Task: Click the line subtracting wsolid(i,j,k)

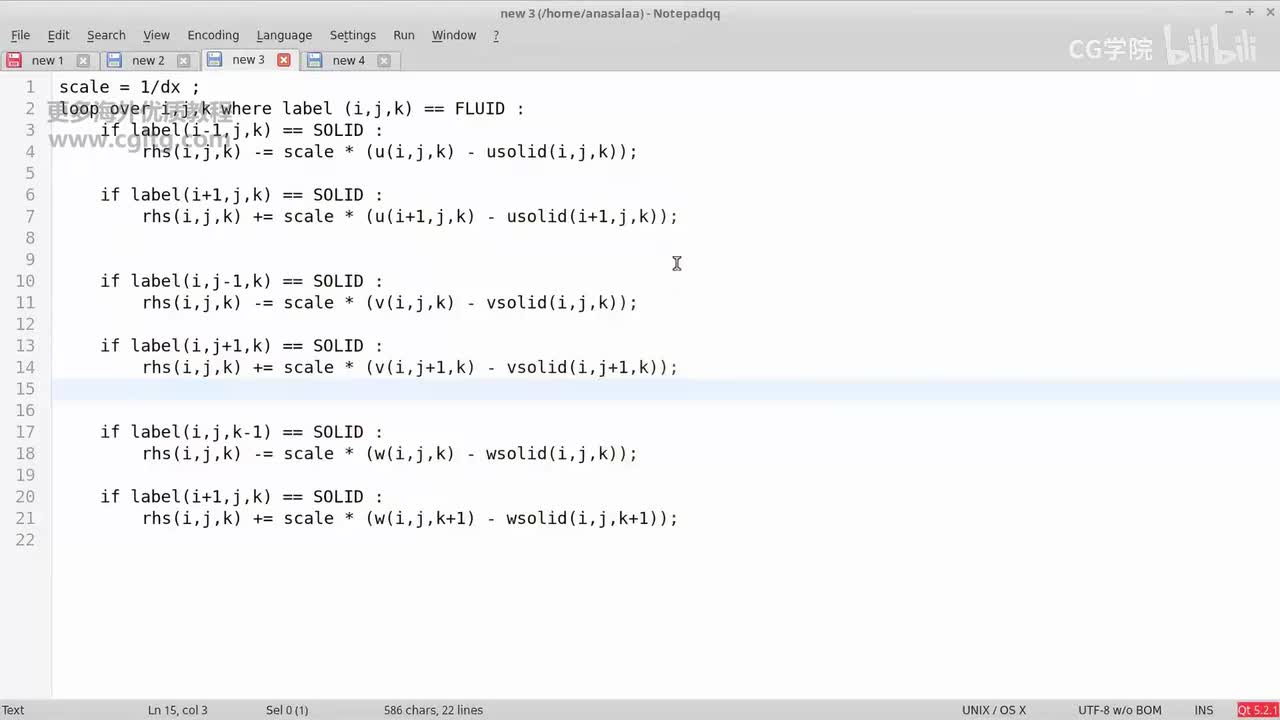Action: point(390,454)
